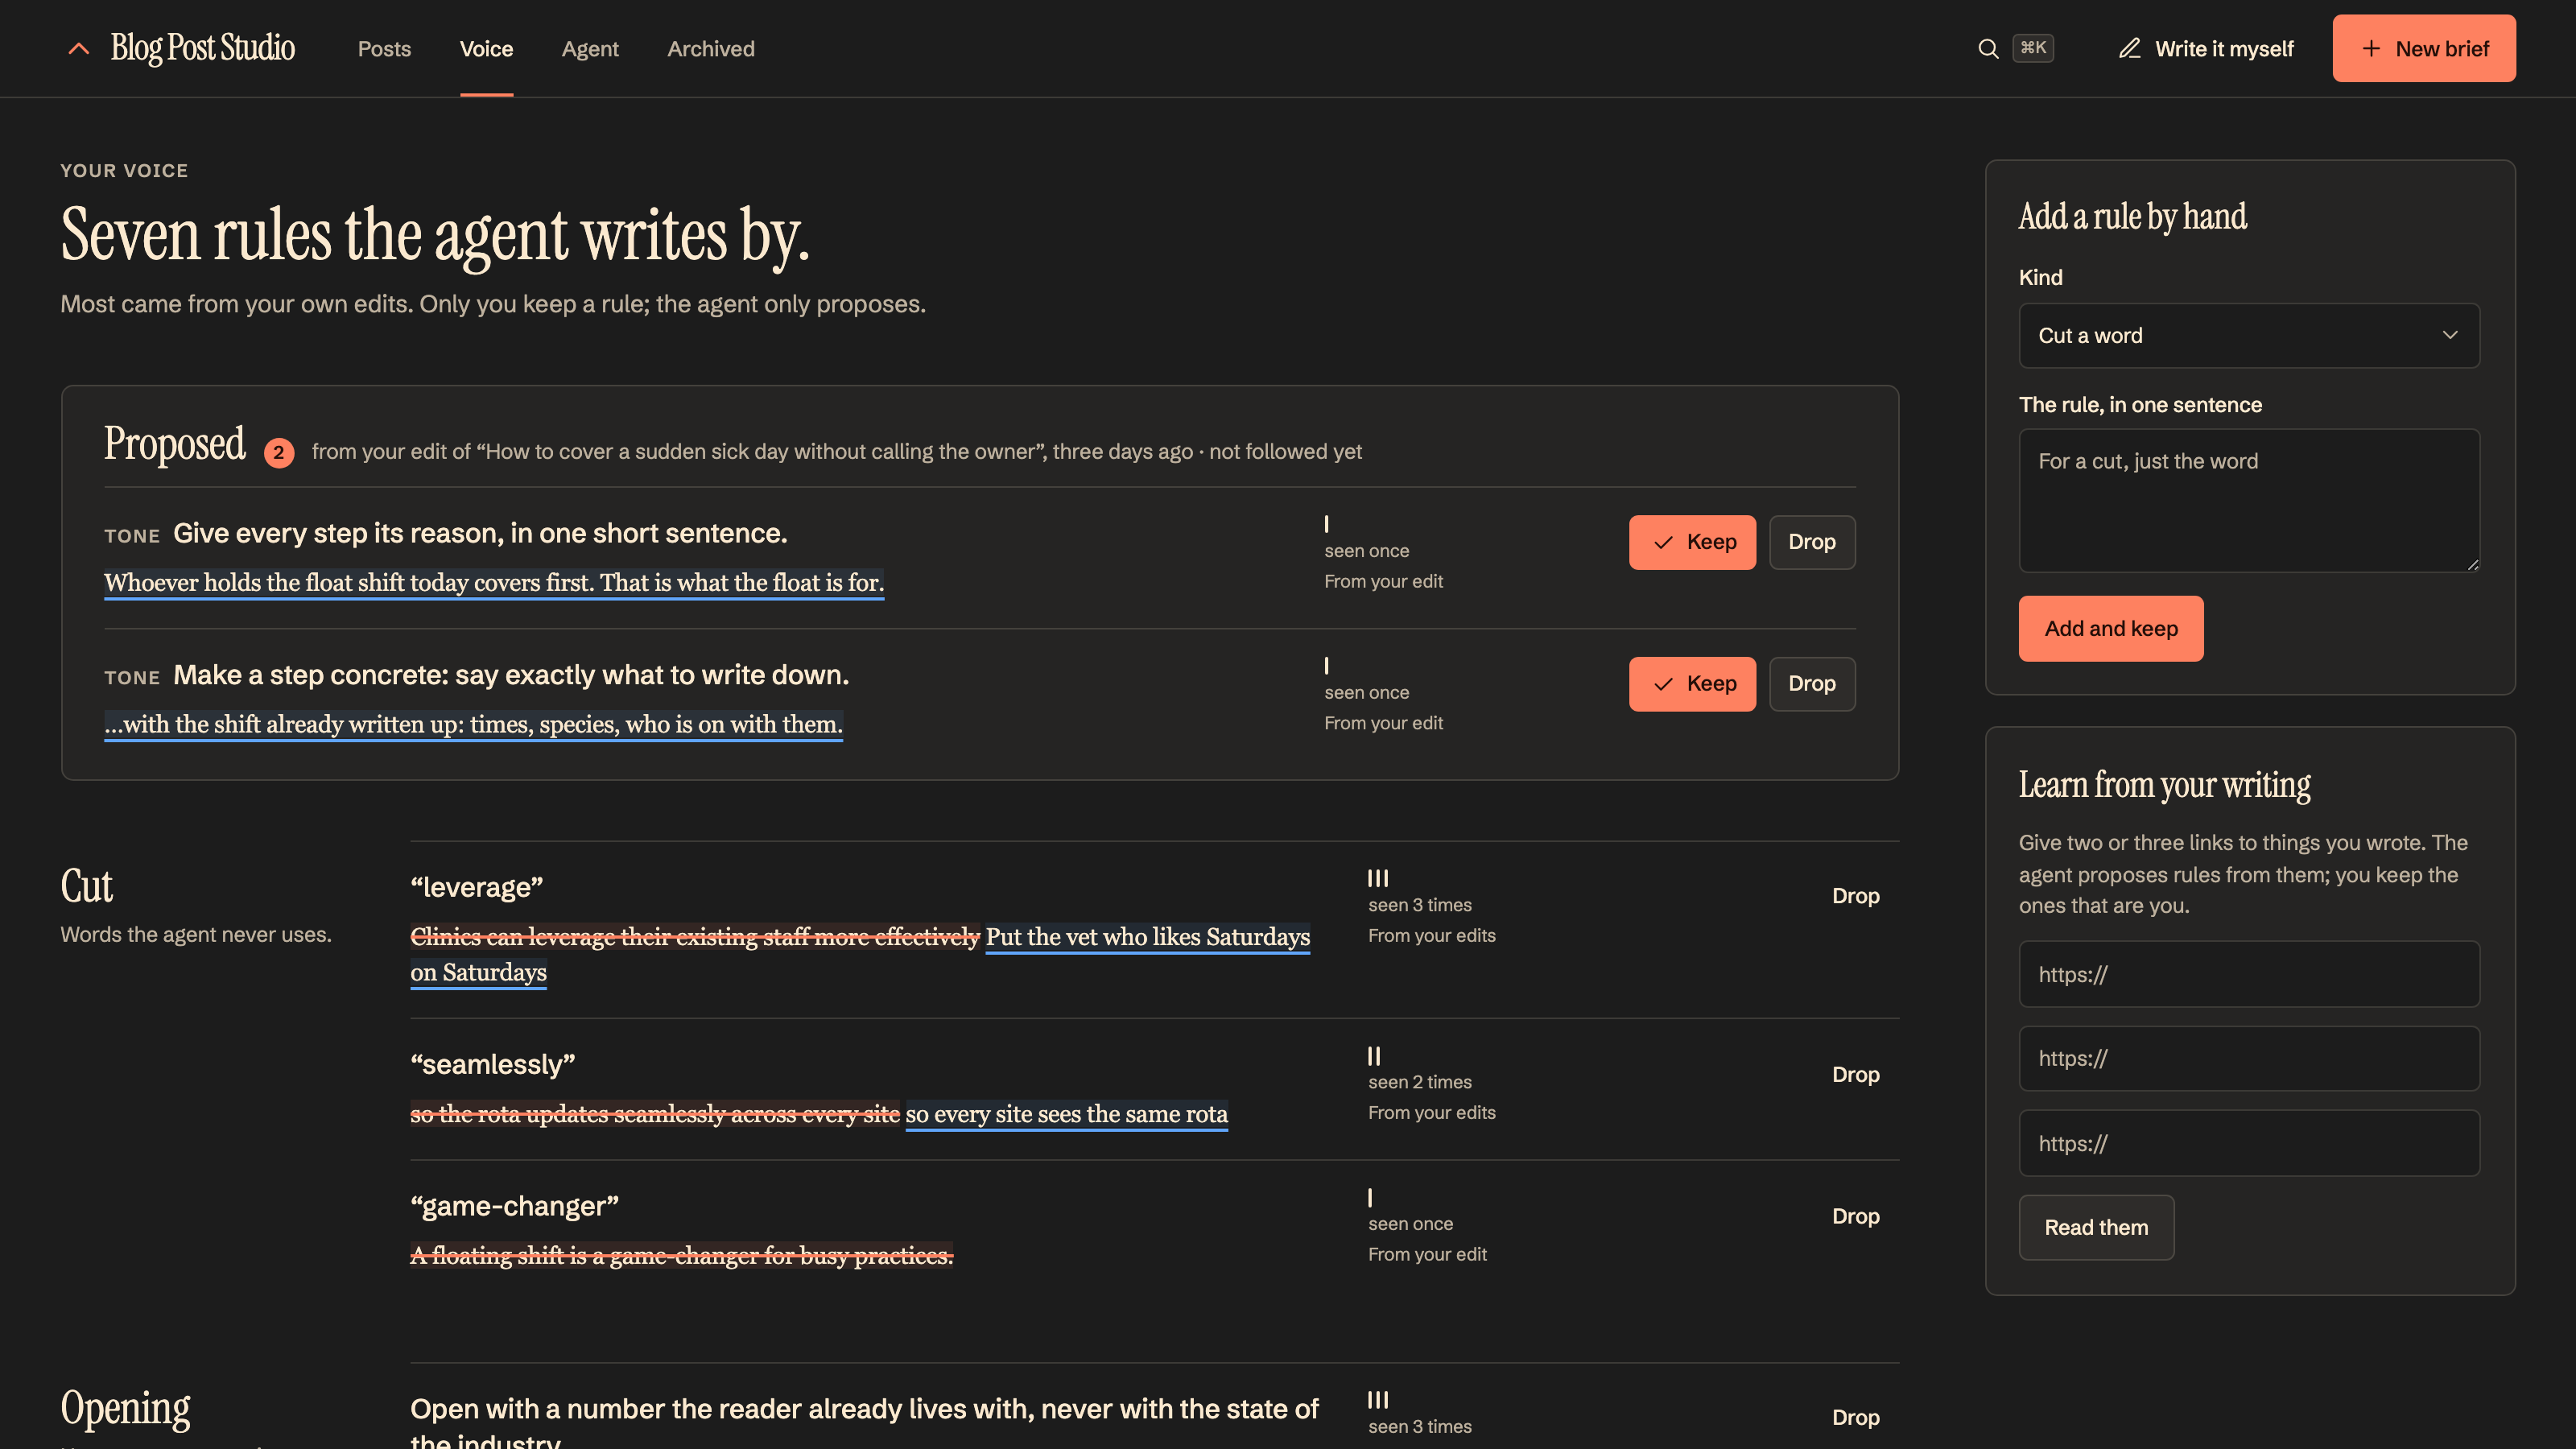Click the 'seen 2 times' label
The image size is (2576, 1449).
(x=1420, y=1082)
